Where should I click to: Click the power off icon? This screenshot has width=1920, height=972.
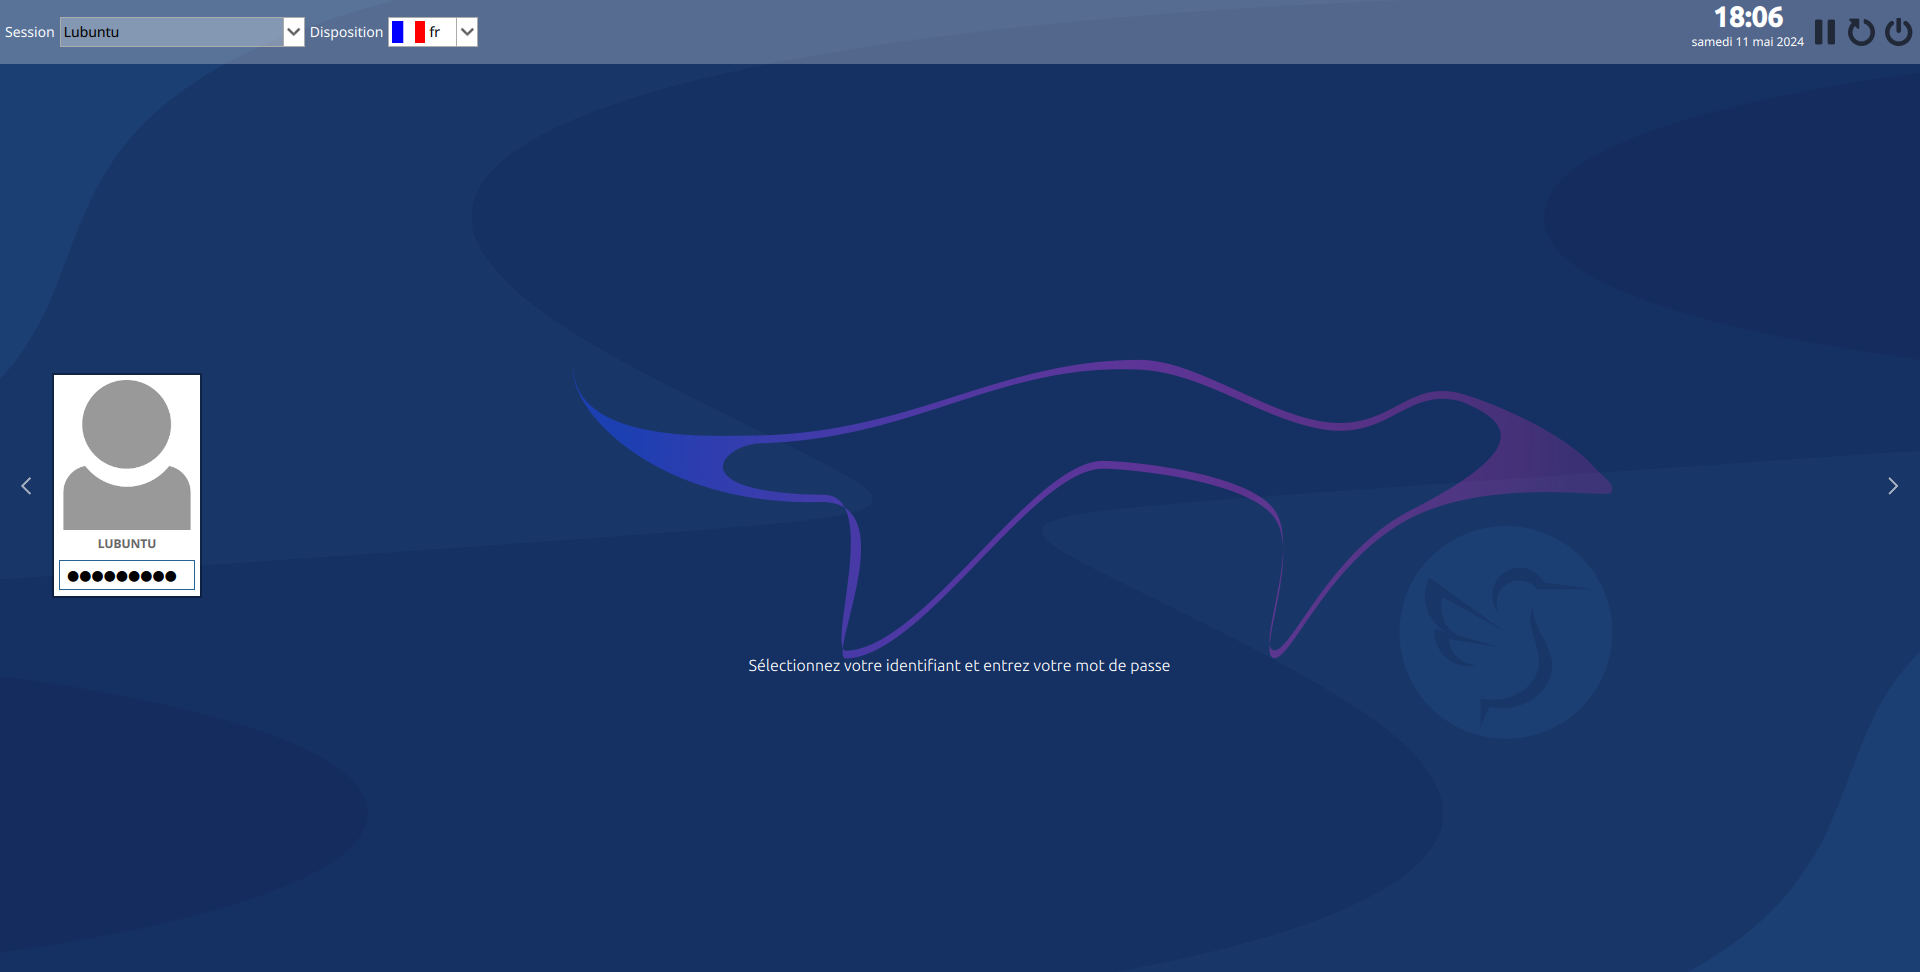(1898, 32)
